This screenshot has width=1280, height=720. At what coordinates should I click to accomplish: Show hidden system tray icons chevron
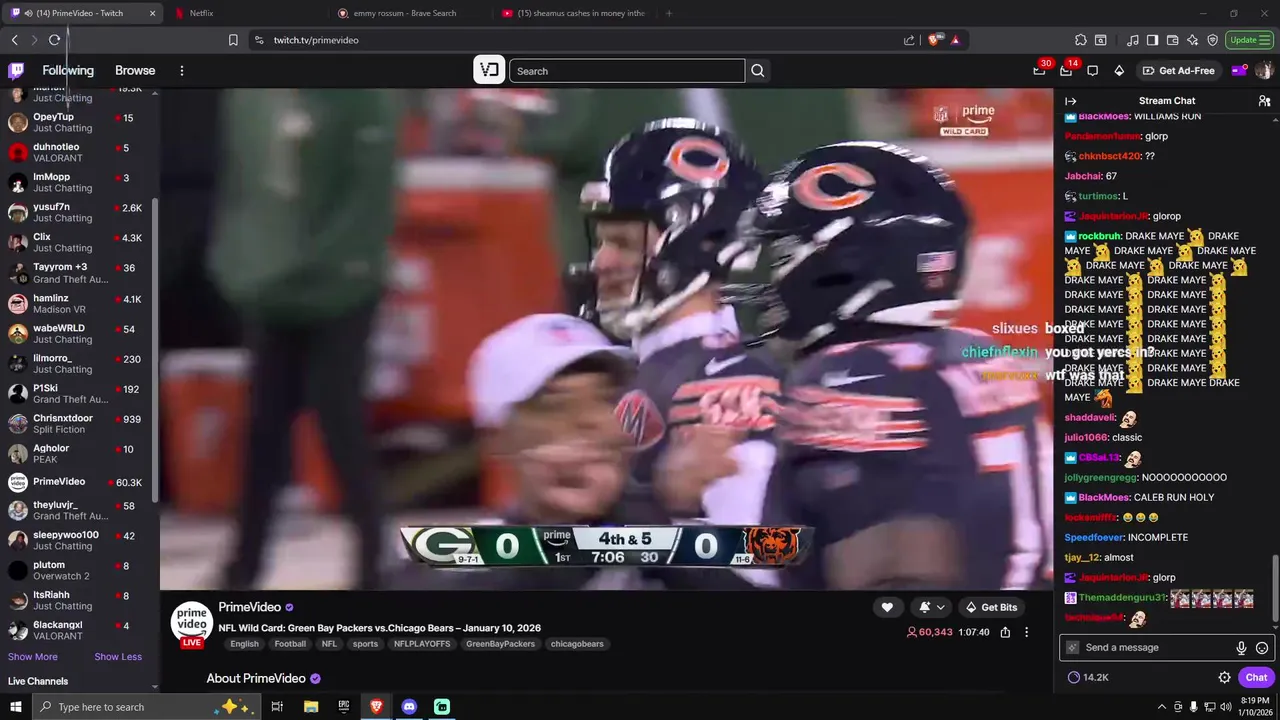pos(1161,707)
